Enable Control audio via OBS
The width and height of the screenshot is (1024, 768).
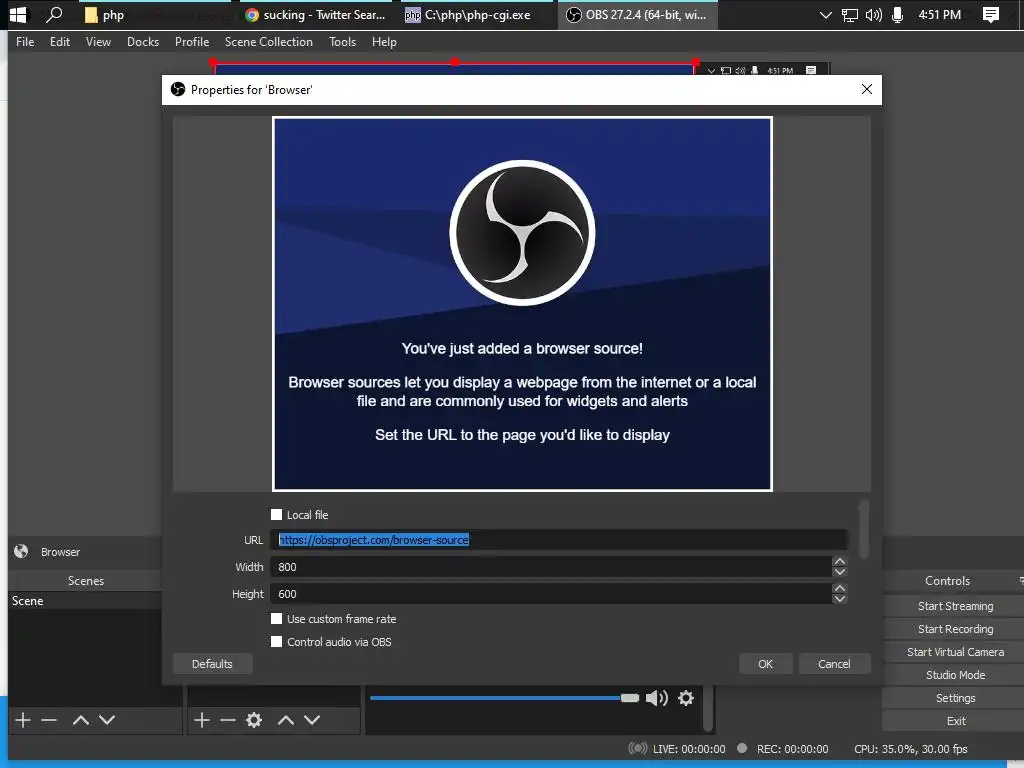pos(277,641)
